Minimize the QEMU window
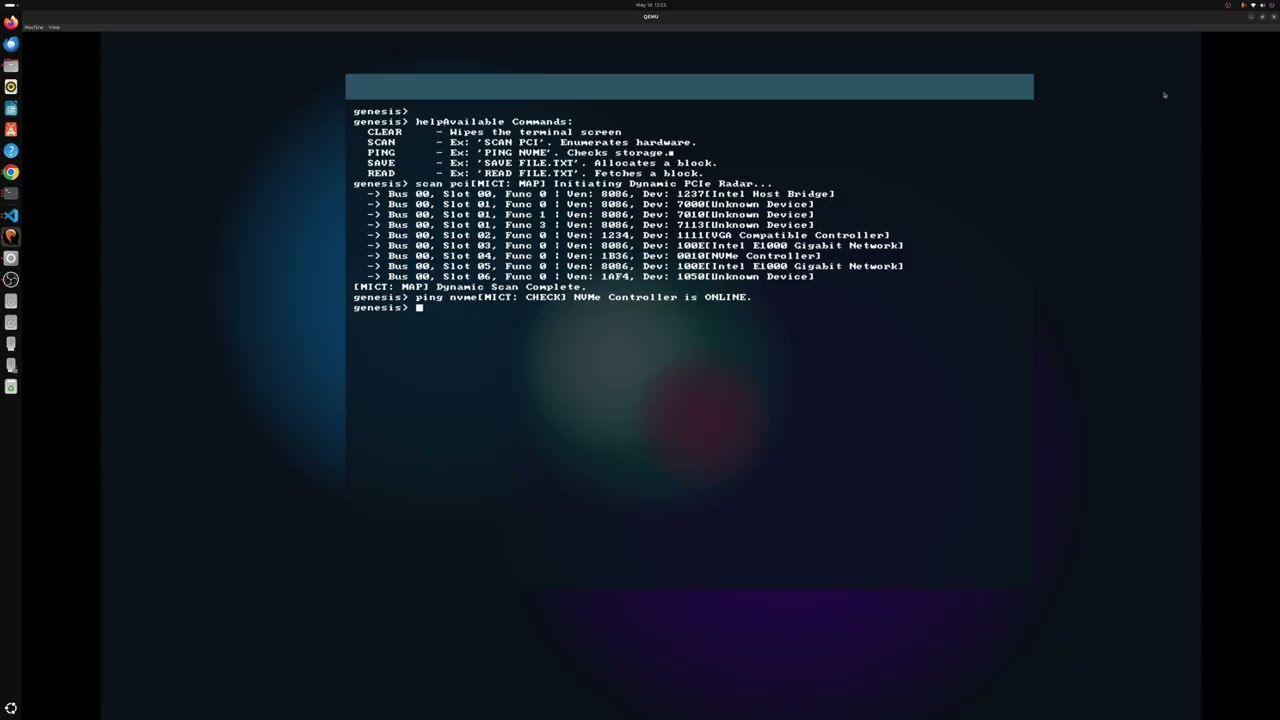Screen dimensions: 1280x720 coord(1251,16)
